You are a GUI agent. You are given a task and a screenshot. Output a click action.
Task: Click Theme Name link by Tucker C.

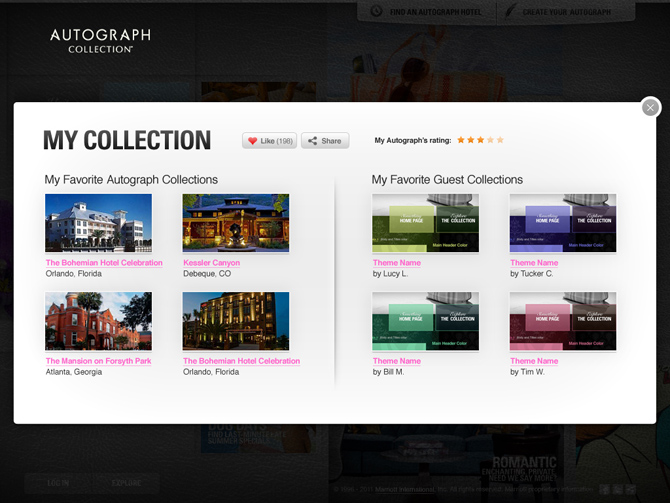534,263
